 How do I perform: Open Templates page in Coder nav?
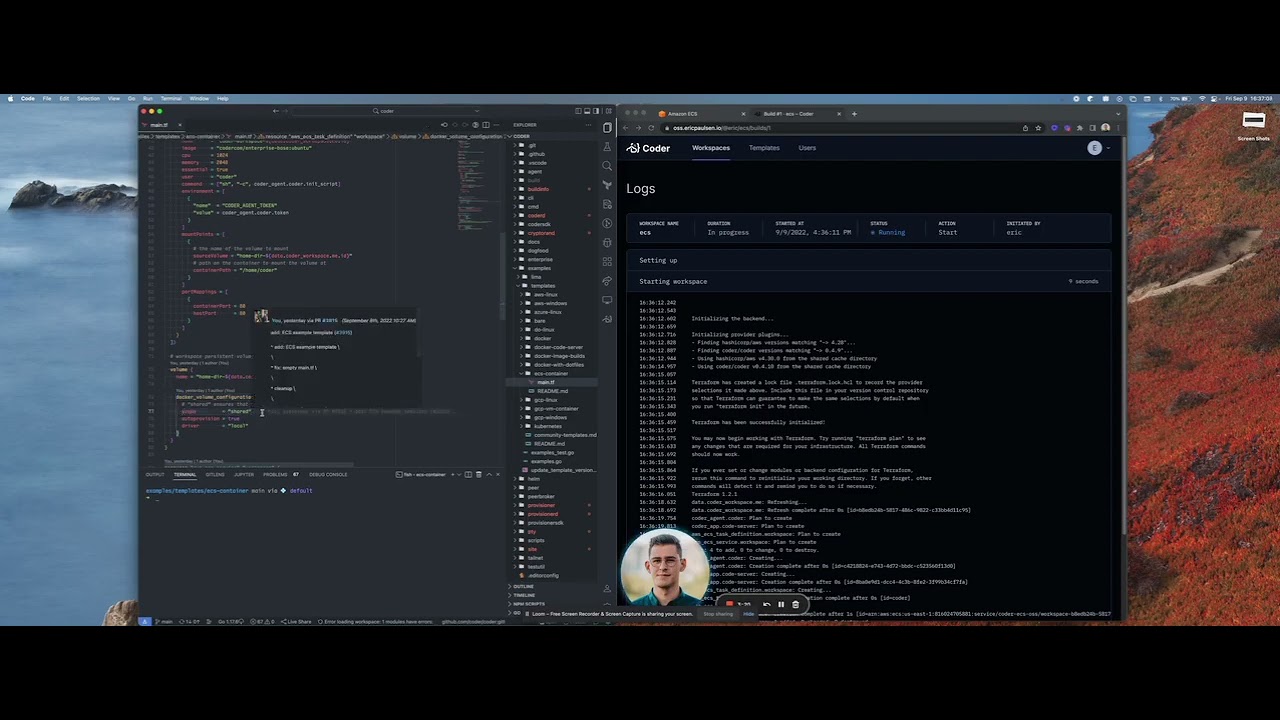coord(764,148)
